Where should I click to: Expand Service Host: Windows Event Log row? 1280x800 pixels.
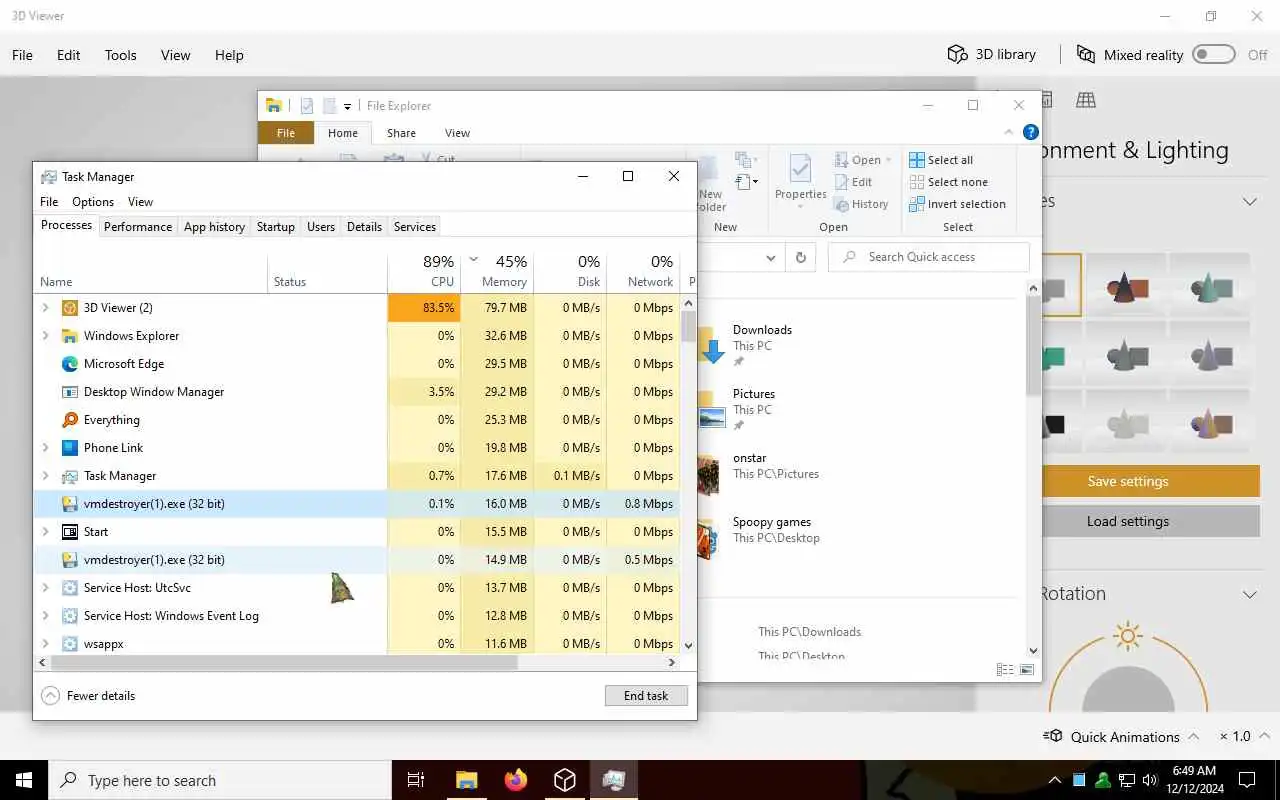tap(45, 616)
